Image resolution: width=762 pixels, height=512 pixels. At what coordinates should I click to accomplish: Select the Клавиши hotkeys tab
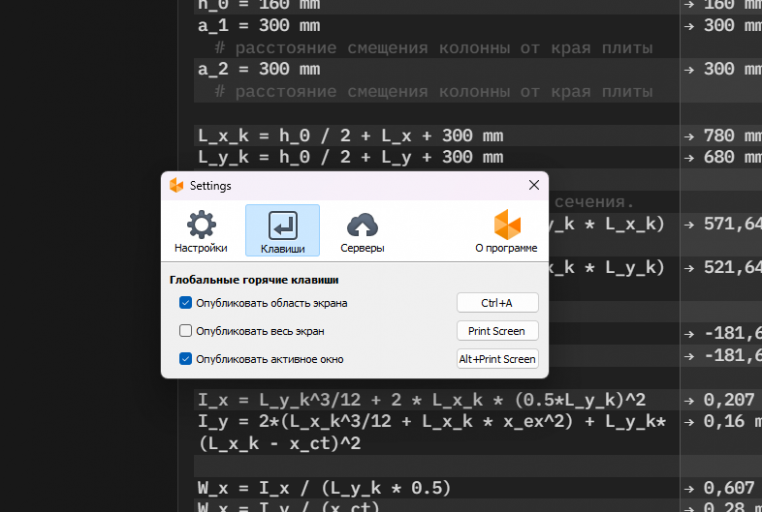click(282, 231)
